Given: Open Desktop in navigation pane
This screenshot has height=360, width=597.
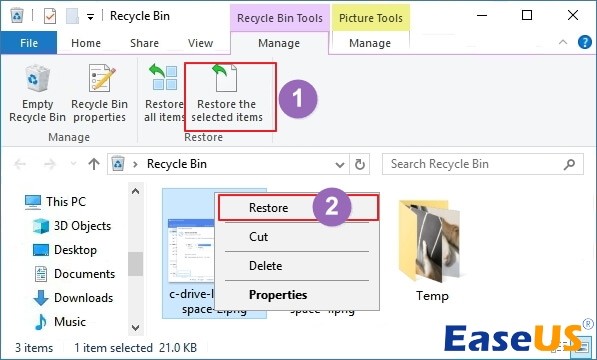Looking at the screenshot, I should (x=65, y=250).
